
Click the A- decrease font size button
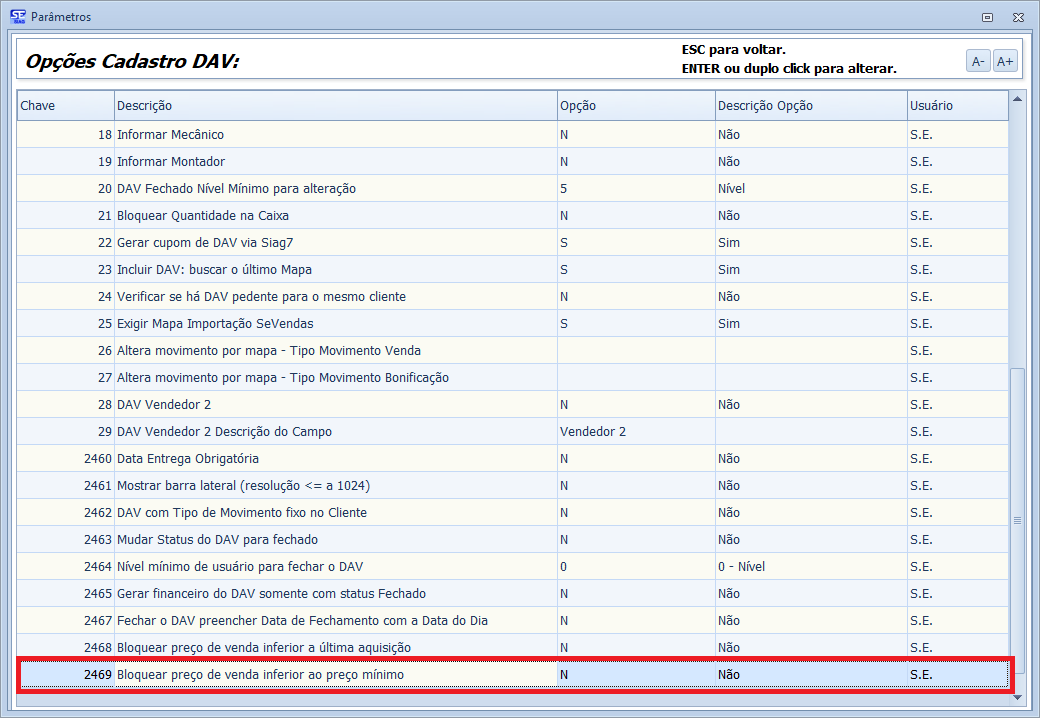978,61
